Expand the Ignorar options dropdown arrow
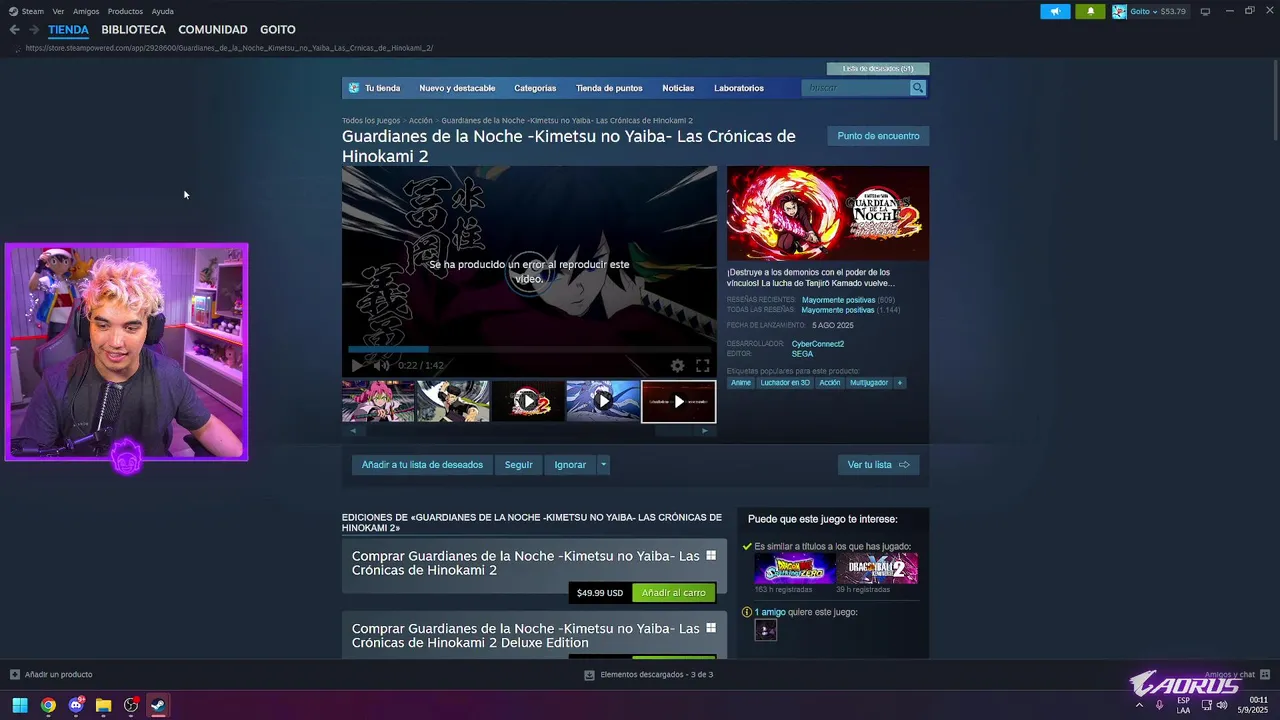This screenshot has height=720, width=1280. [x=603, y=465]
